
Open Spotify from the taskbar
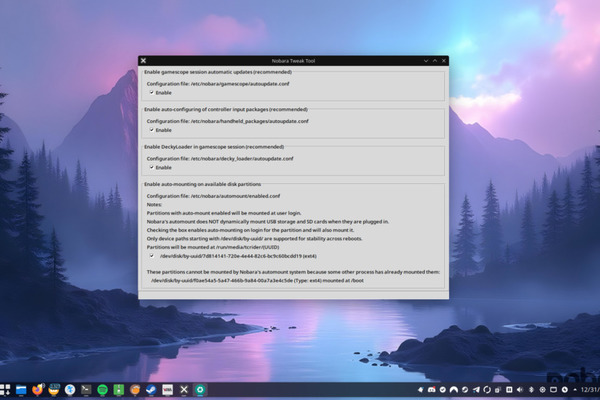tap(103, 389)
